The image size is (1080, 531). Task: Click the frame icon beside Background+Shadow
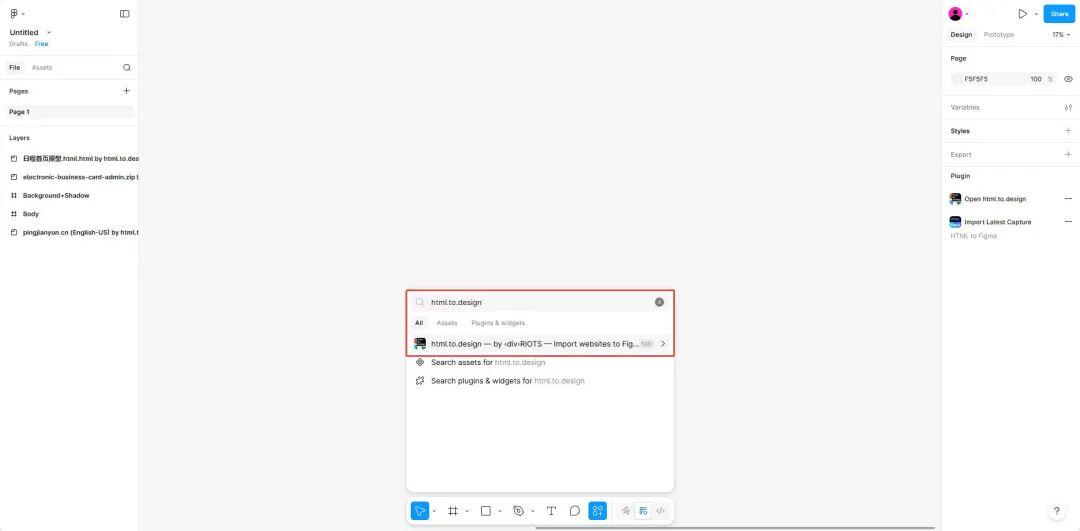point(14,196)
